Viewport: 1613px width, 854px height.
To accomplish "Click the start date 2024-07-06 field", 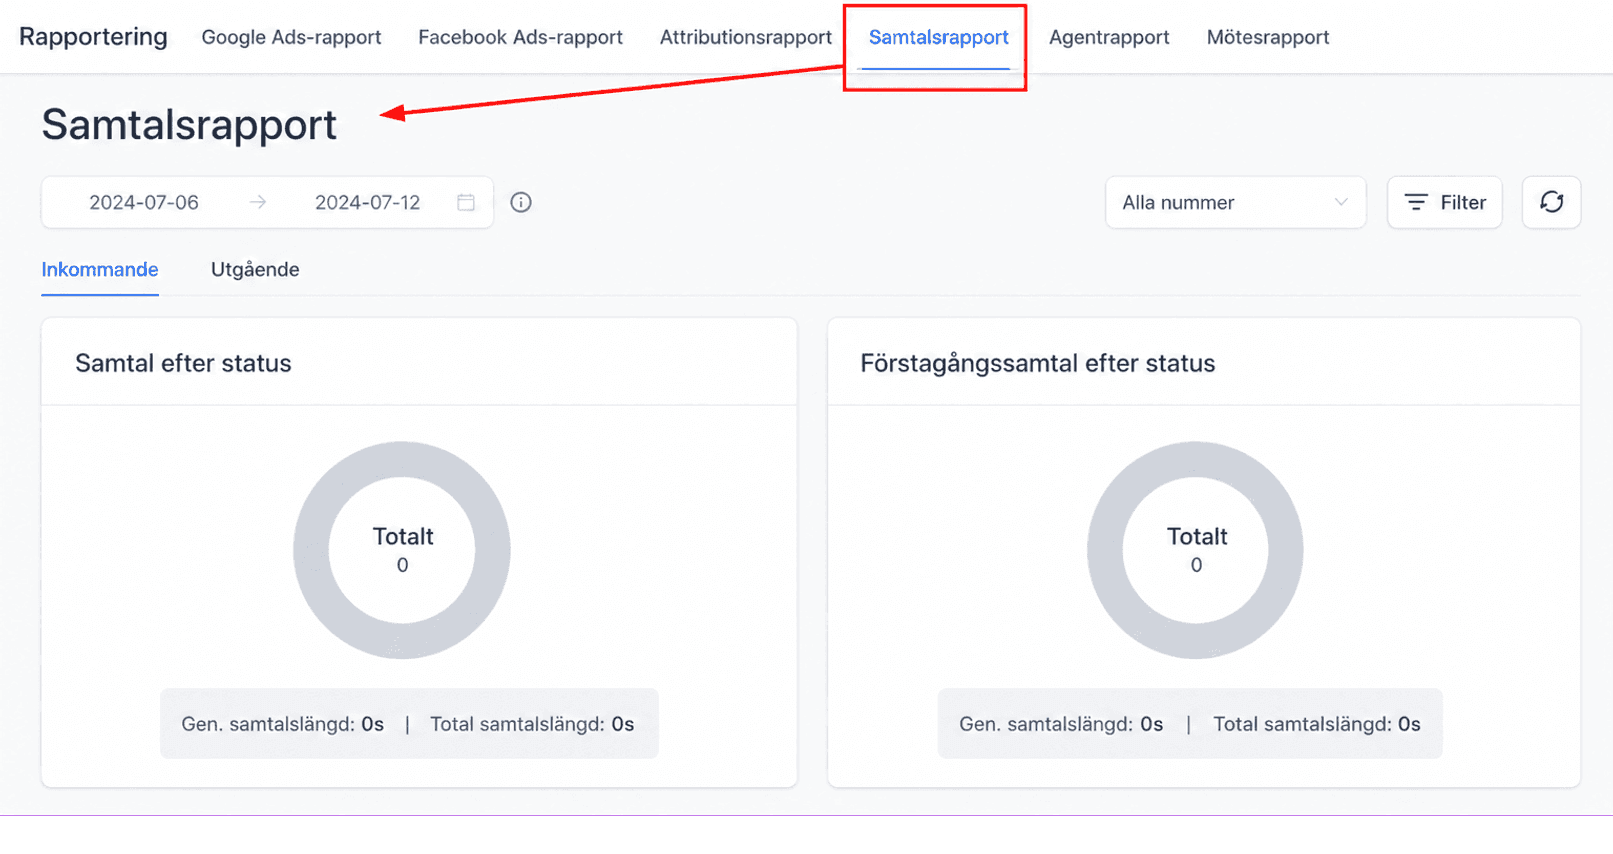I will (144, 202).
